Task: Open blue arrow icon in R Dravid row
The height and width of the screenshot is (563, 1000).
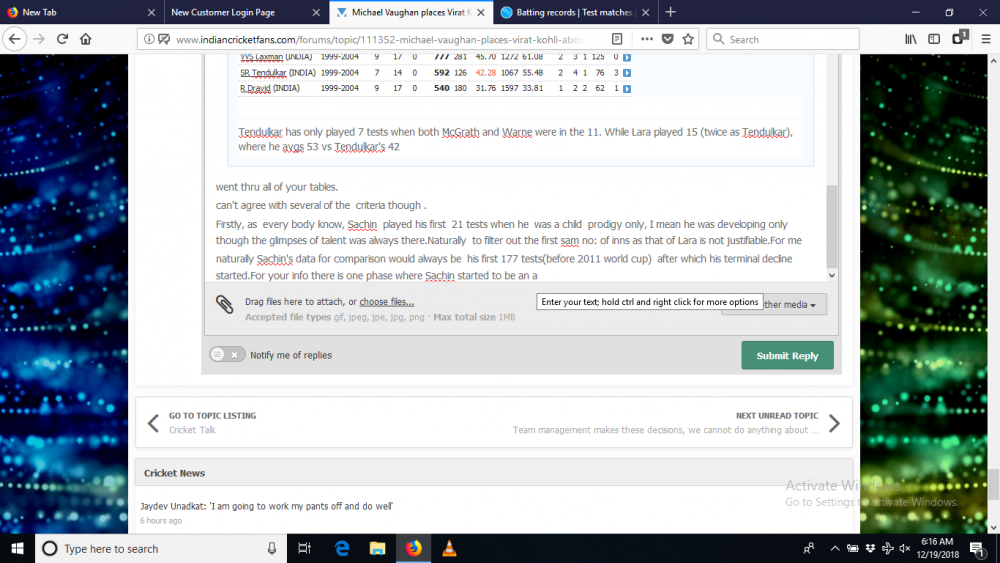Action: coord(627,89)
